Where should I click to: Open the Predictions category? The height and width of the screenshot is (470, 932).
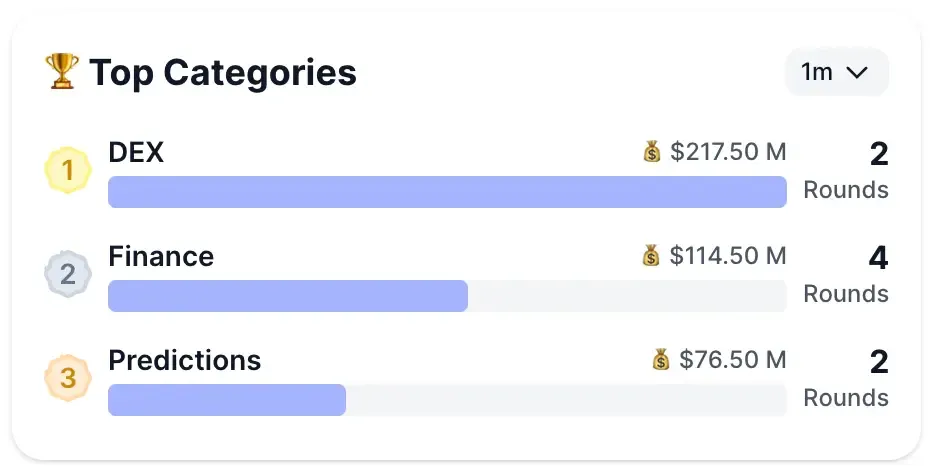(184, 360)
